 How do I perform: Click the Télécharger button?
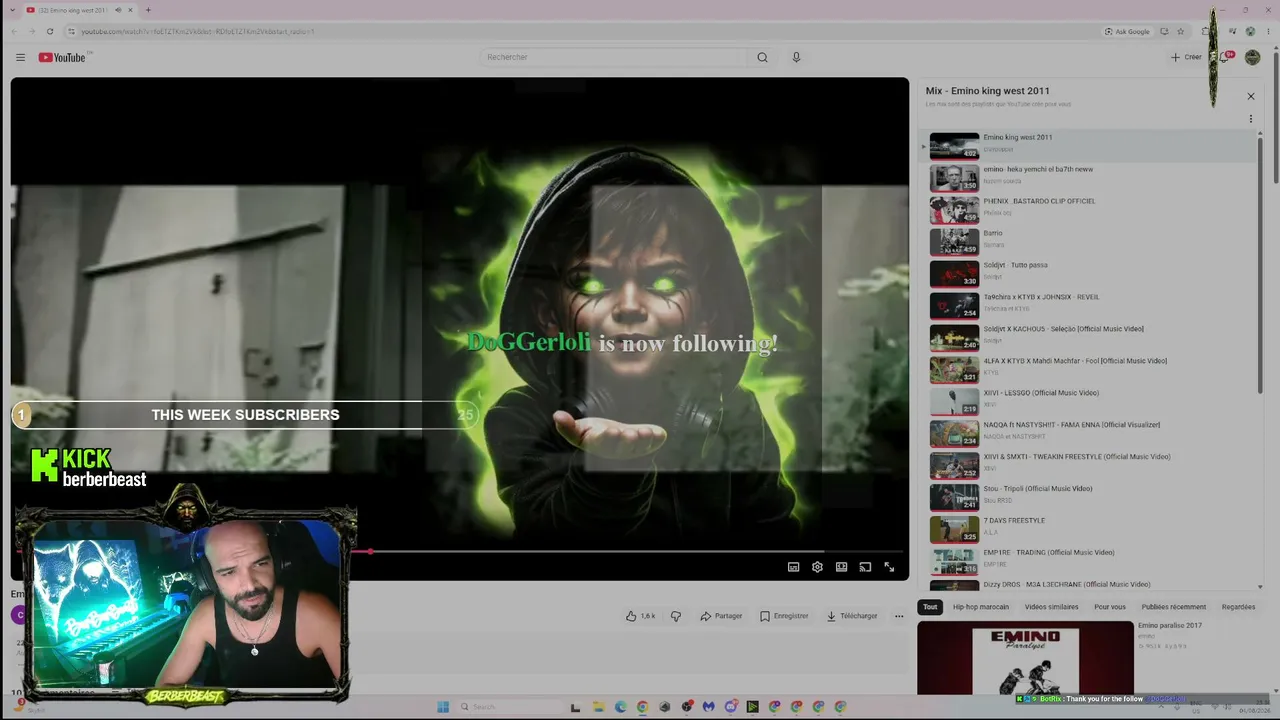[852, 616]
